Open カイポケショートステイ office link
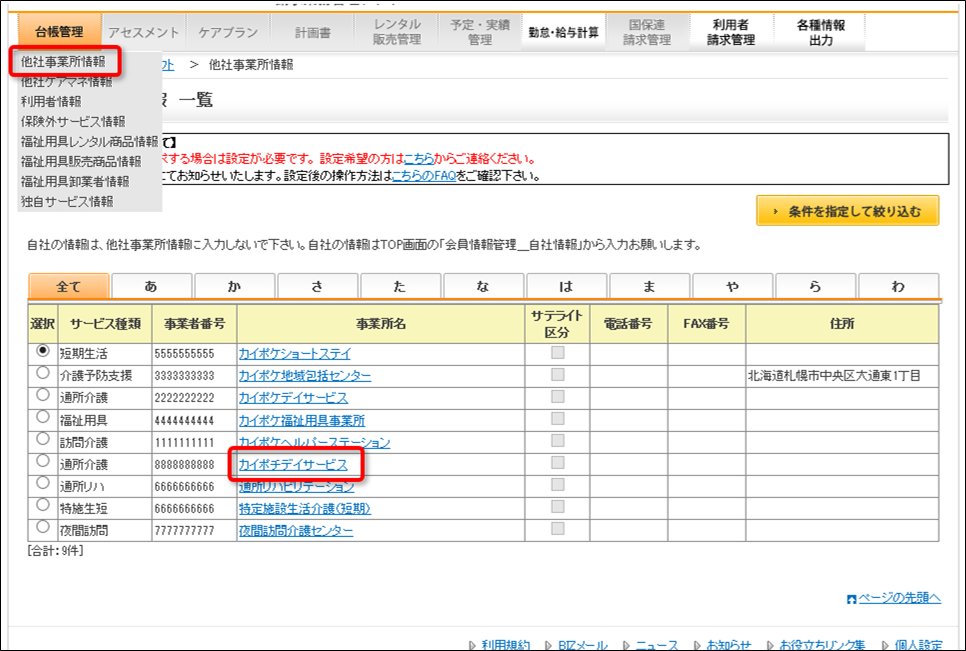Image resolution: width=966 pixels, height=651 pixels. click(295, 354)
